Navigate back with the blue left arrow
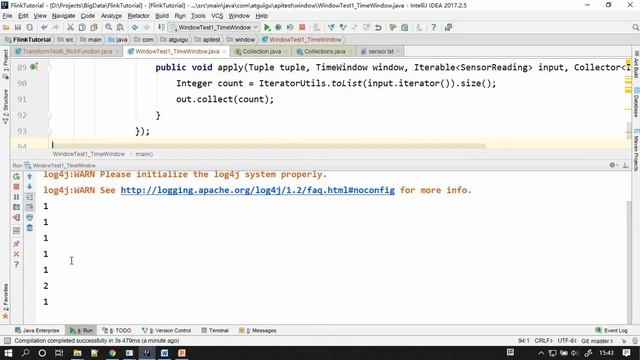This screenshot has height=360, width=640. click(135, 27)
